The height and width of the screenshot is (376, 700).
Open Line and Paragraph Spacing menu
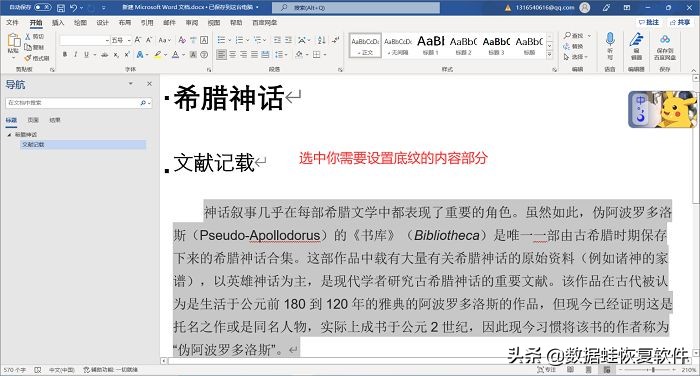pyautogui.click(x=279, y=54)
